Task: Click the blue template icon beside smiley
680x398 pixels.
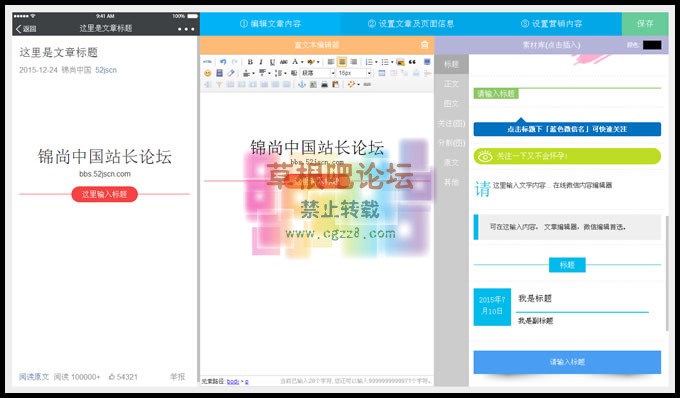Action: [219, 73]
